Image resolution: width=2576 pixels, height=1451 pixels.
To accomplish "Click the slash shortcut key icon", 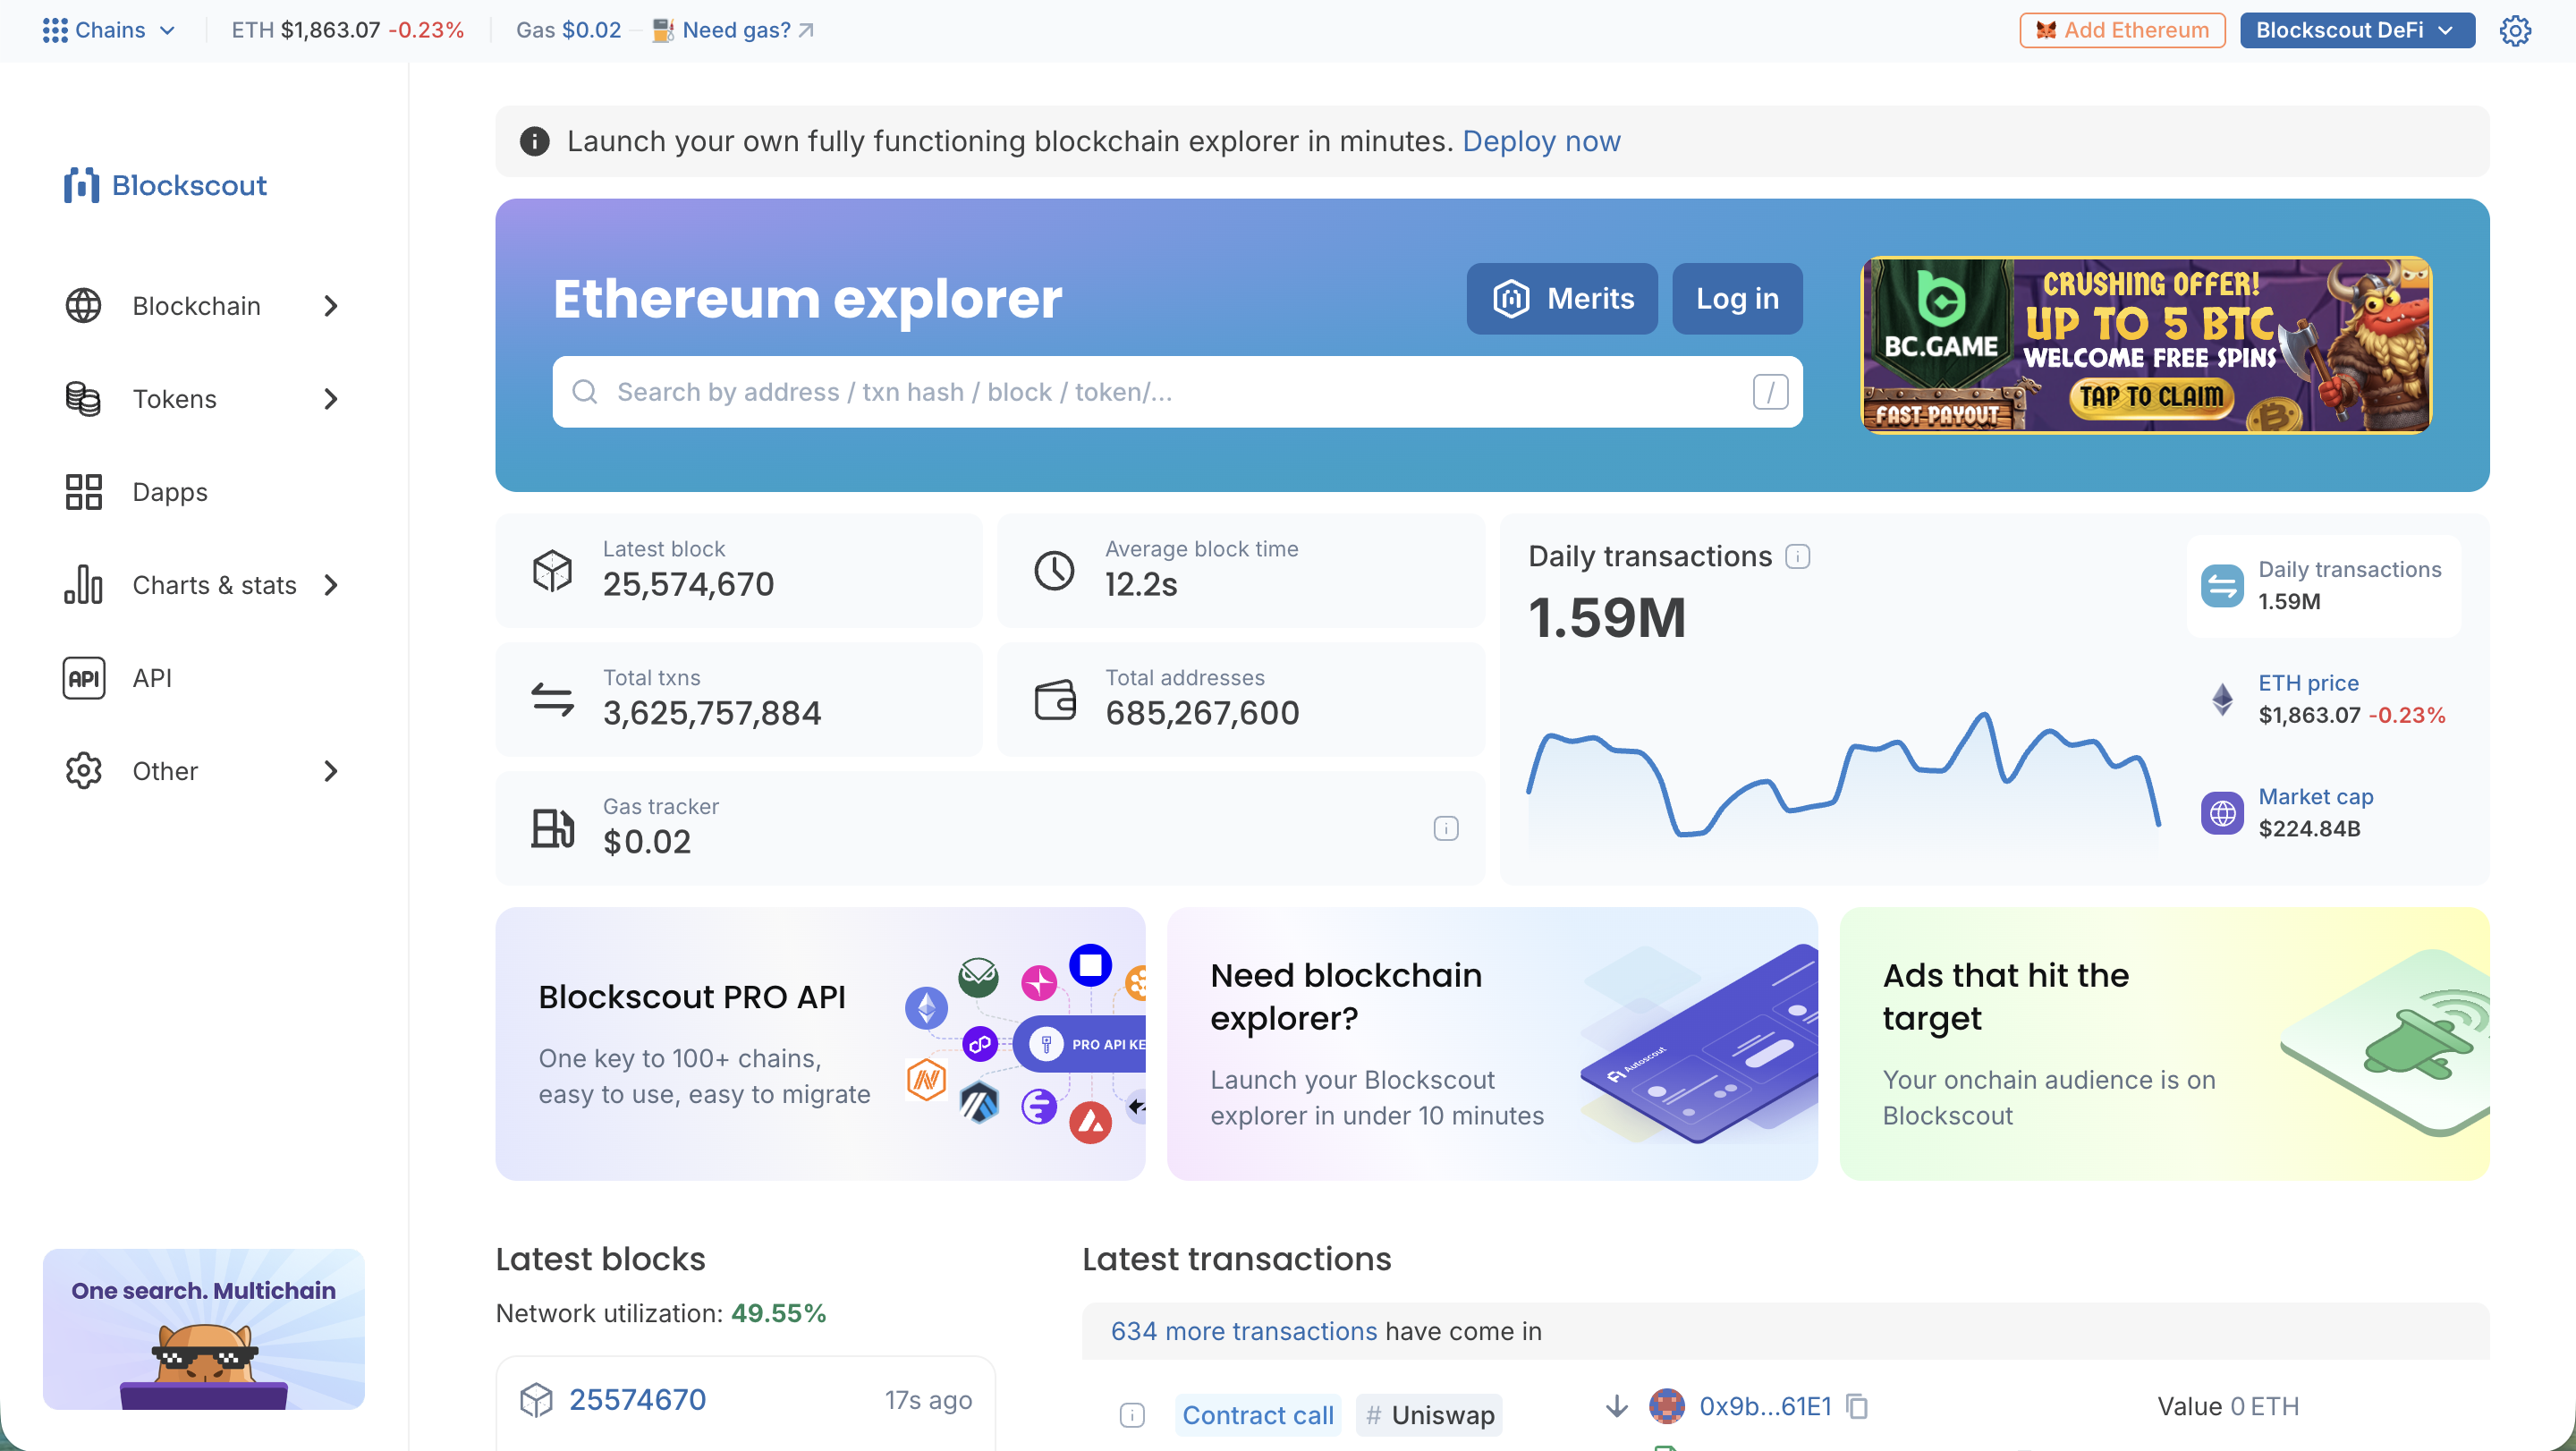I will tap(1770, 392).
